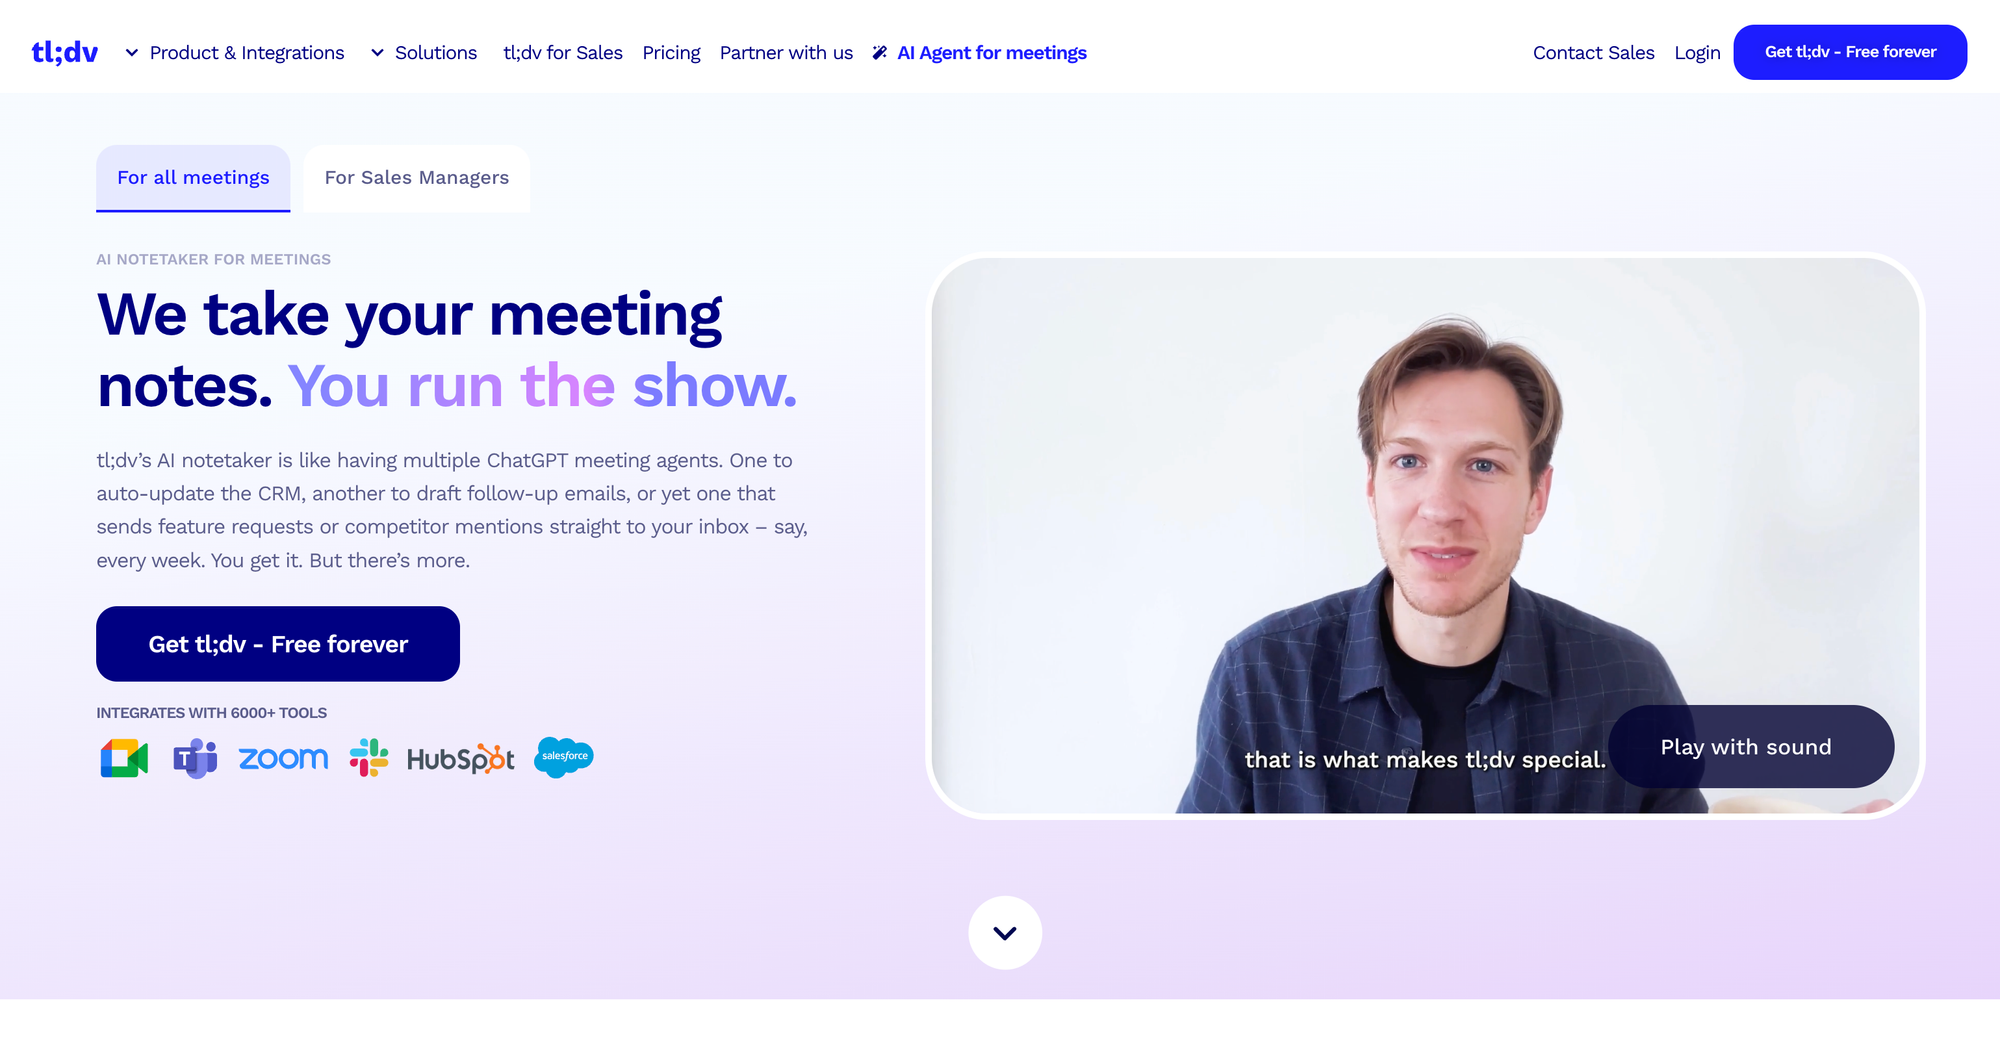Click Contact Sales in the header
2000x1063 pixels.
[x=1593, y=52]
